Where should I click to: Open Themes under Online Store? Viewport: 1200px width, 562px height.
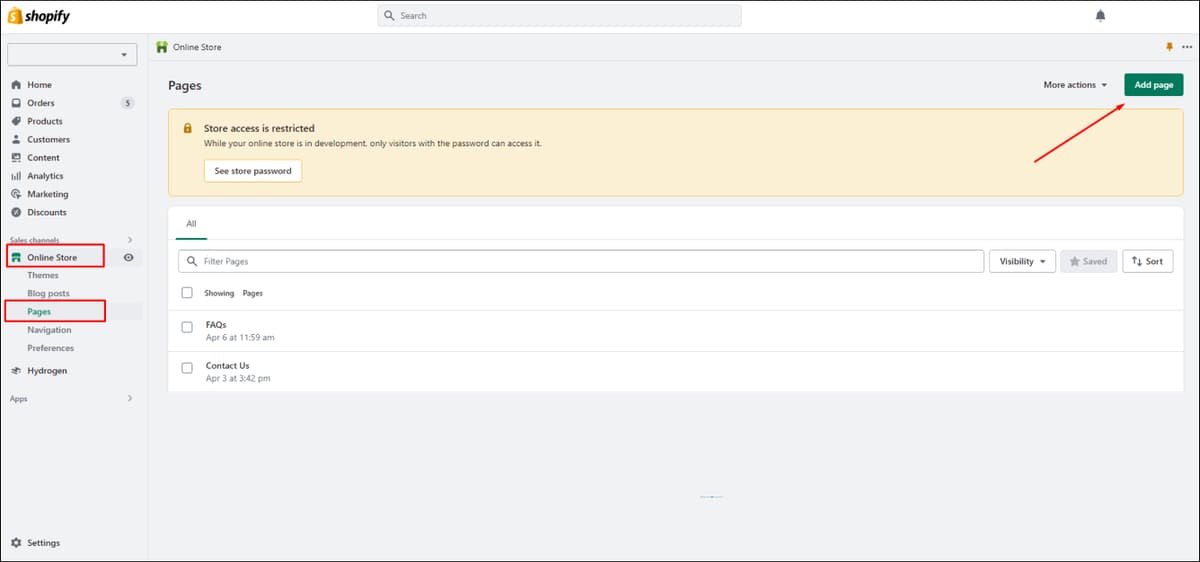(43, 275)
